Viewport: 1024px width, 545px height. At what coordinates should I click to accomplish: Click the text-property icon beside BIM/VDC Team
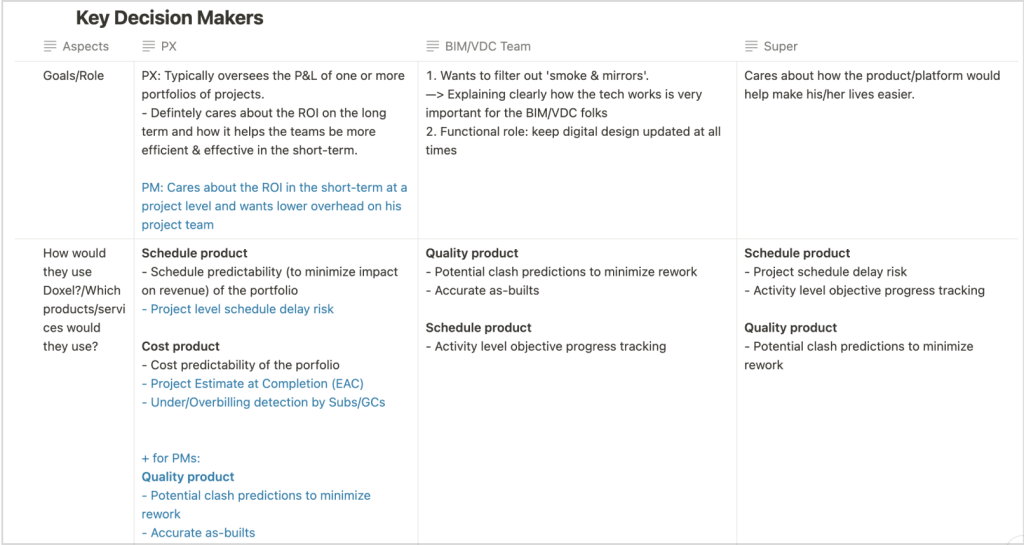[x=432, y=46]
